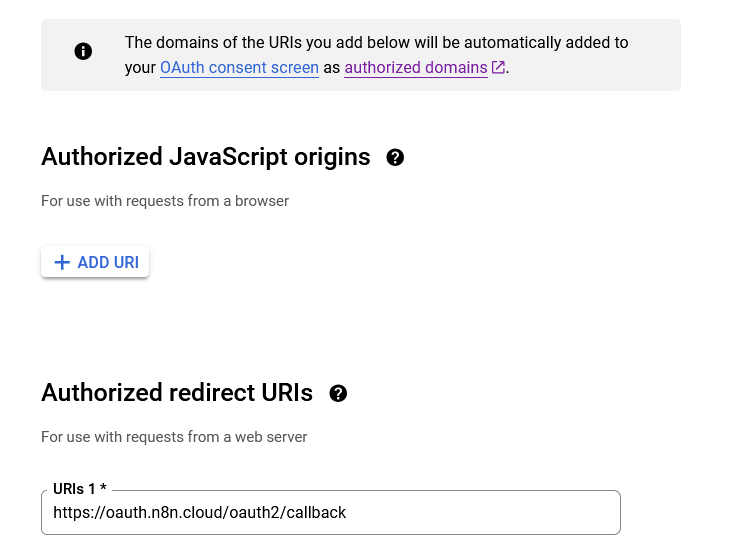
Task: Click the external-link icon after authorized domains
Action: pyautogui.click(x=498, y=67)
